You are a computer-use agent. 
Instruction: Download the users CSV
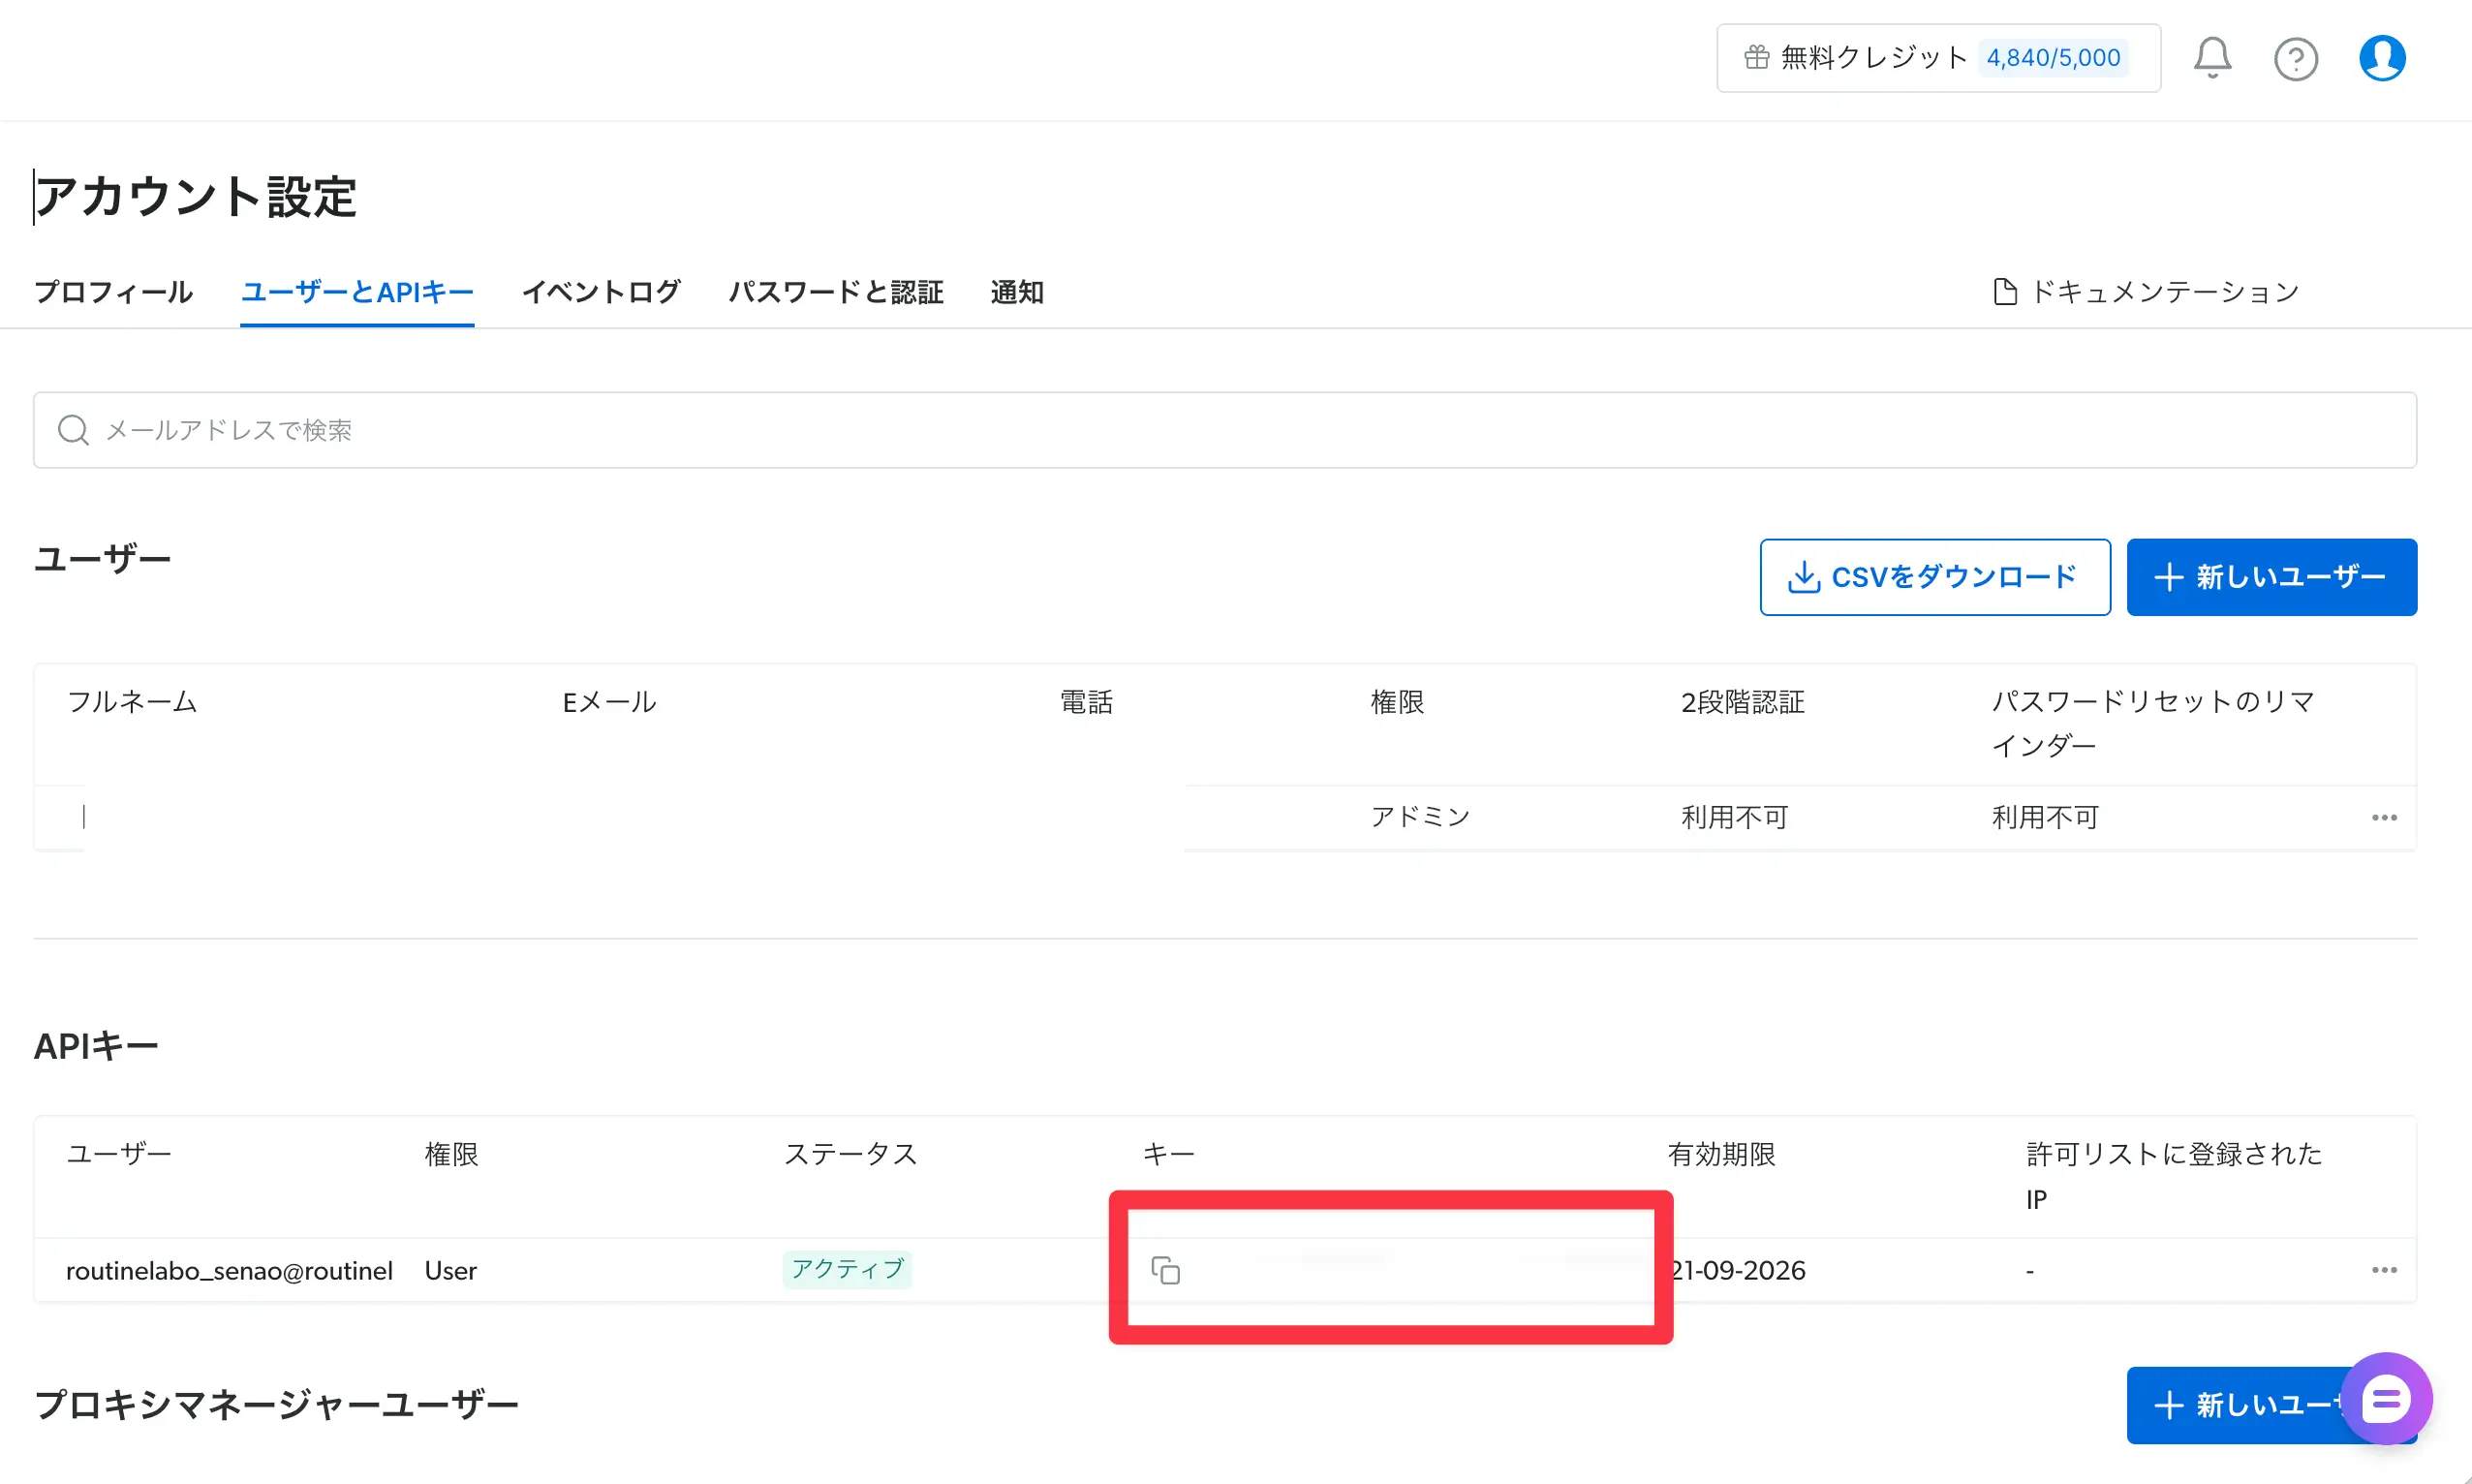tap(1935, 577)
